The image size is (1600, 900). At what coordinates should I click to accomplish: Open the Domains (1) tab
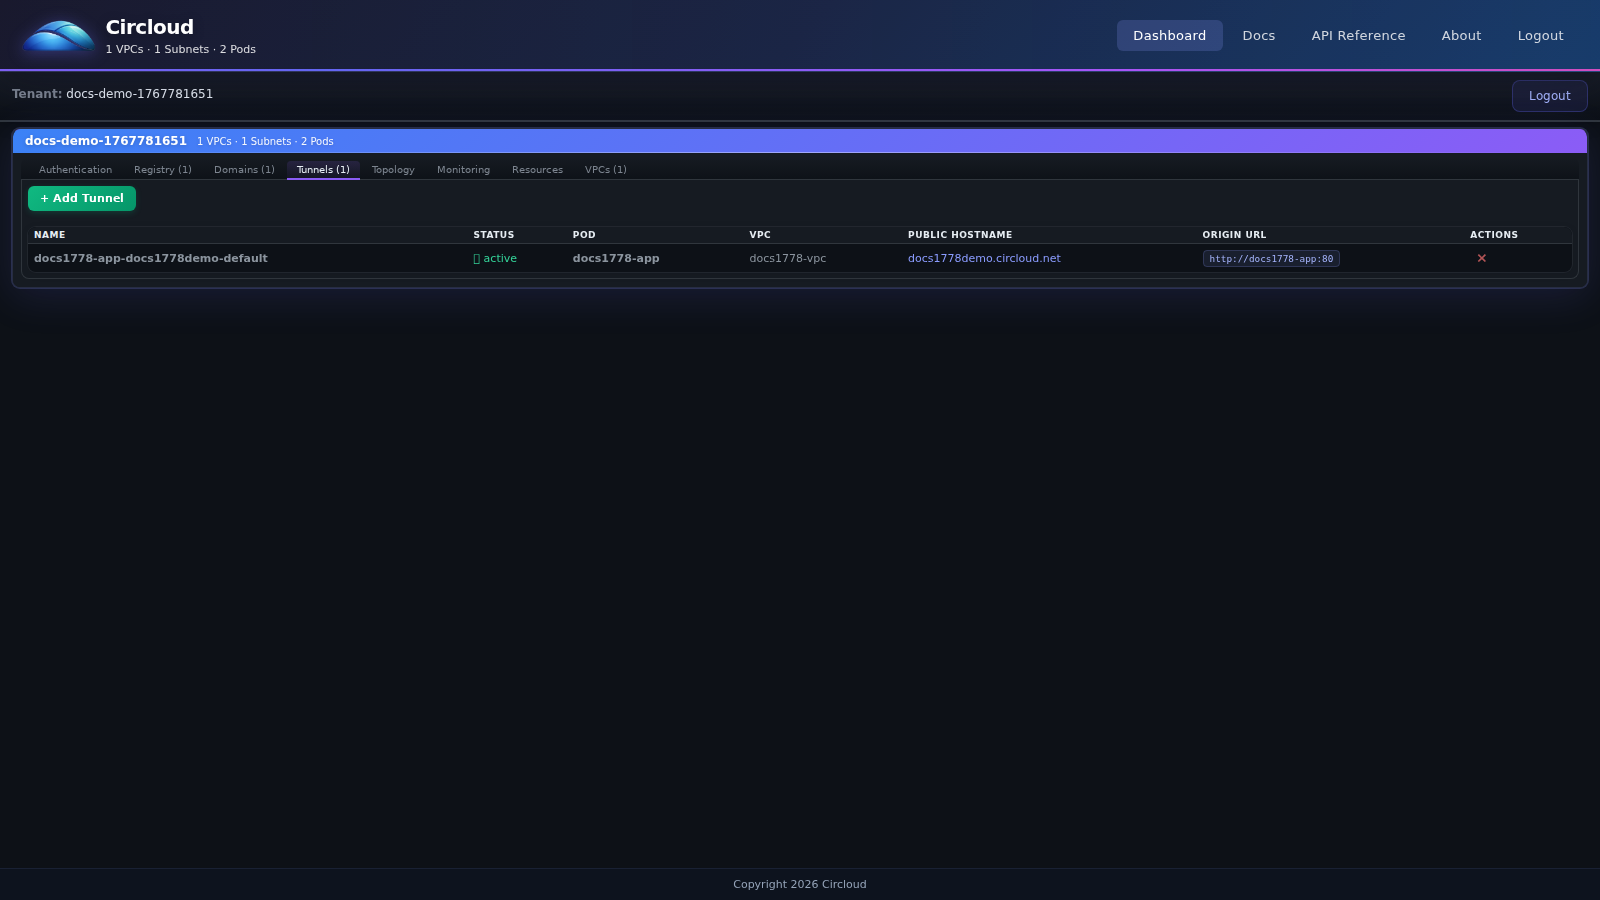click(x=244, y=170)
